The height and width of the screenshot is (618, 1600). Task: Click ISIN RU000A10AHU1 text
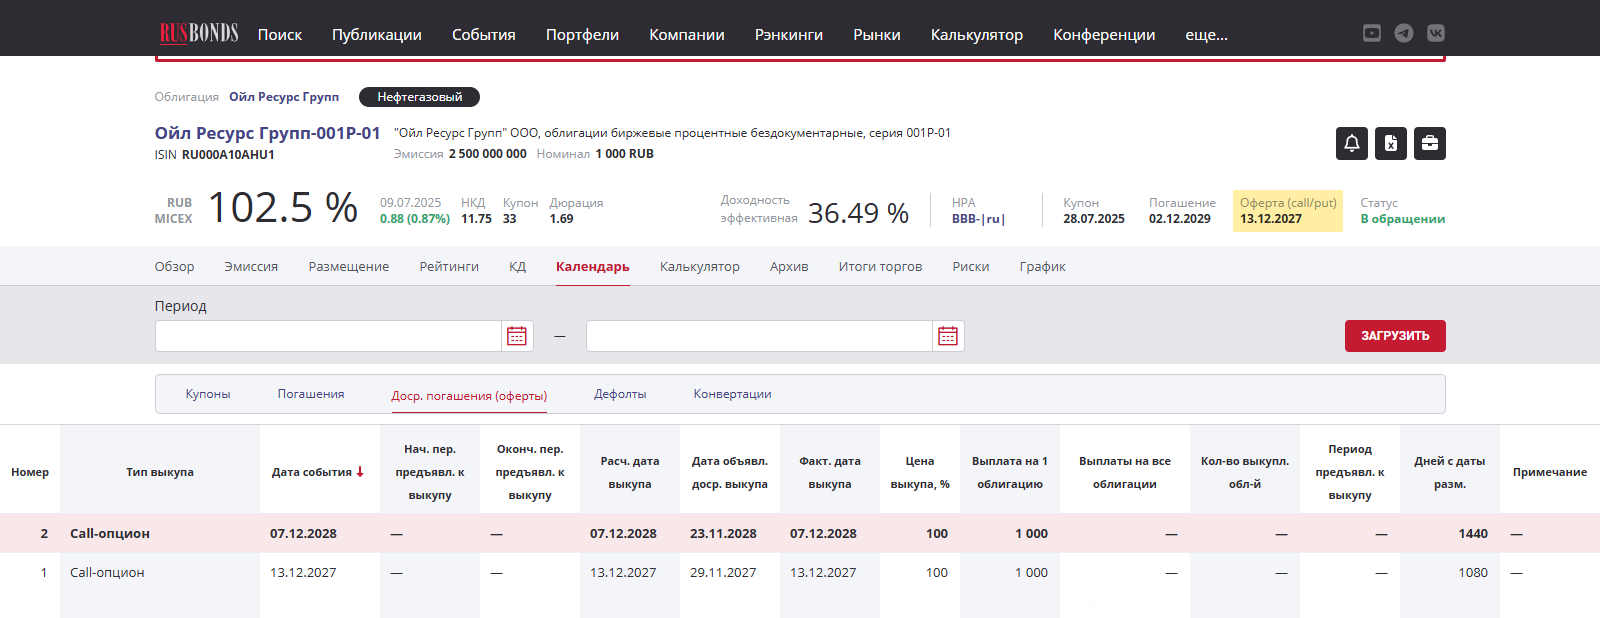tap(215, 155)
